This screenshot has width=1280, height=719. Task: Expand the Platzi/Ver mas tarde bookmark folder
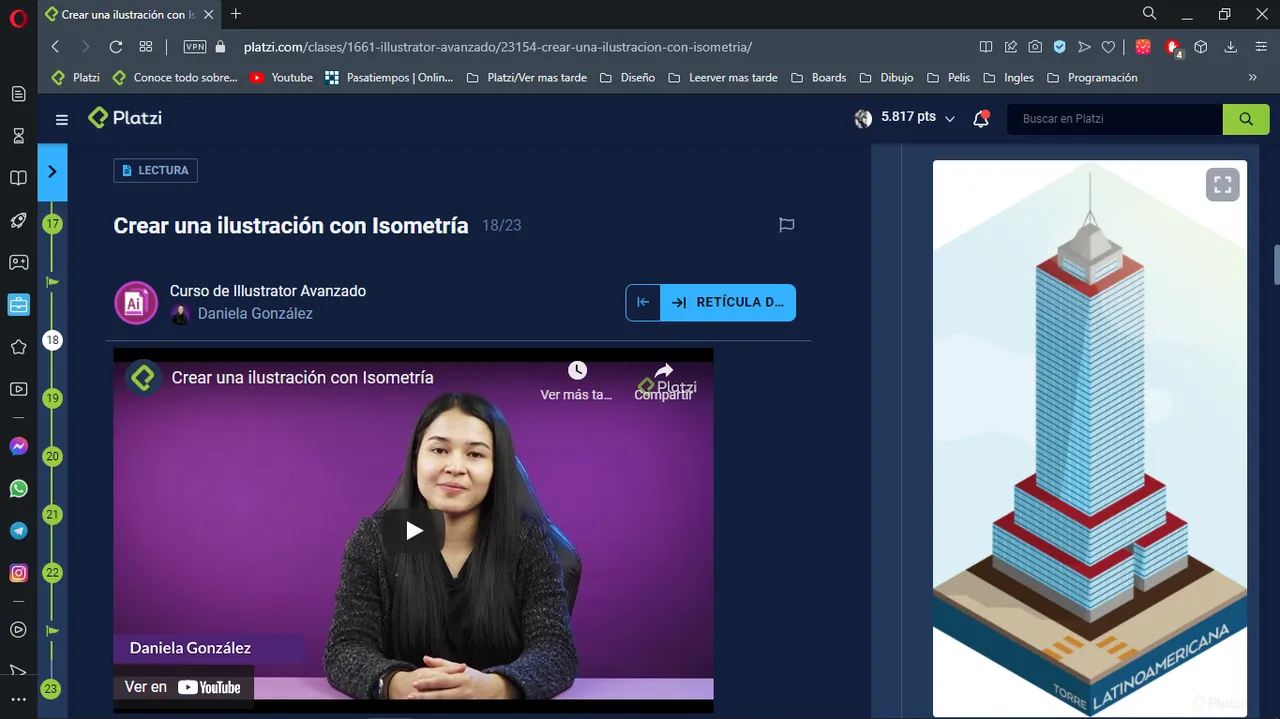[527, 77]
